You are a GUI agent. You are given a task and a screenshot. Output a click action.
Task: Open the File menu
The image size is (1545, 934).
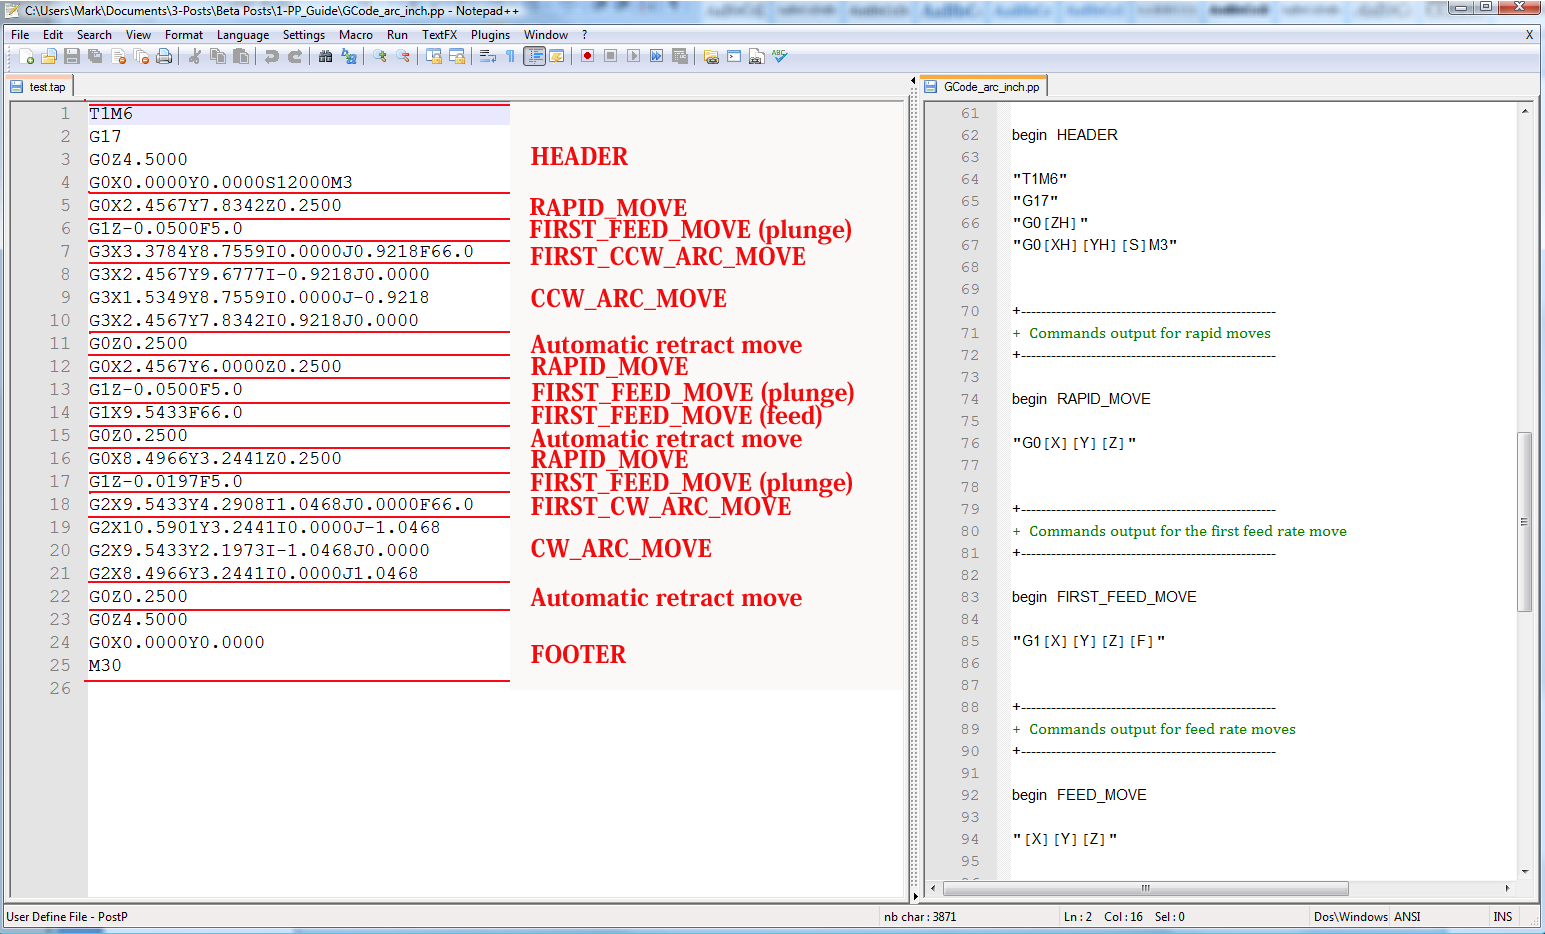[20, 35]
